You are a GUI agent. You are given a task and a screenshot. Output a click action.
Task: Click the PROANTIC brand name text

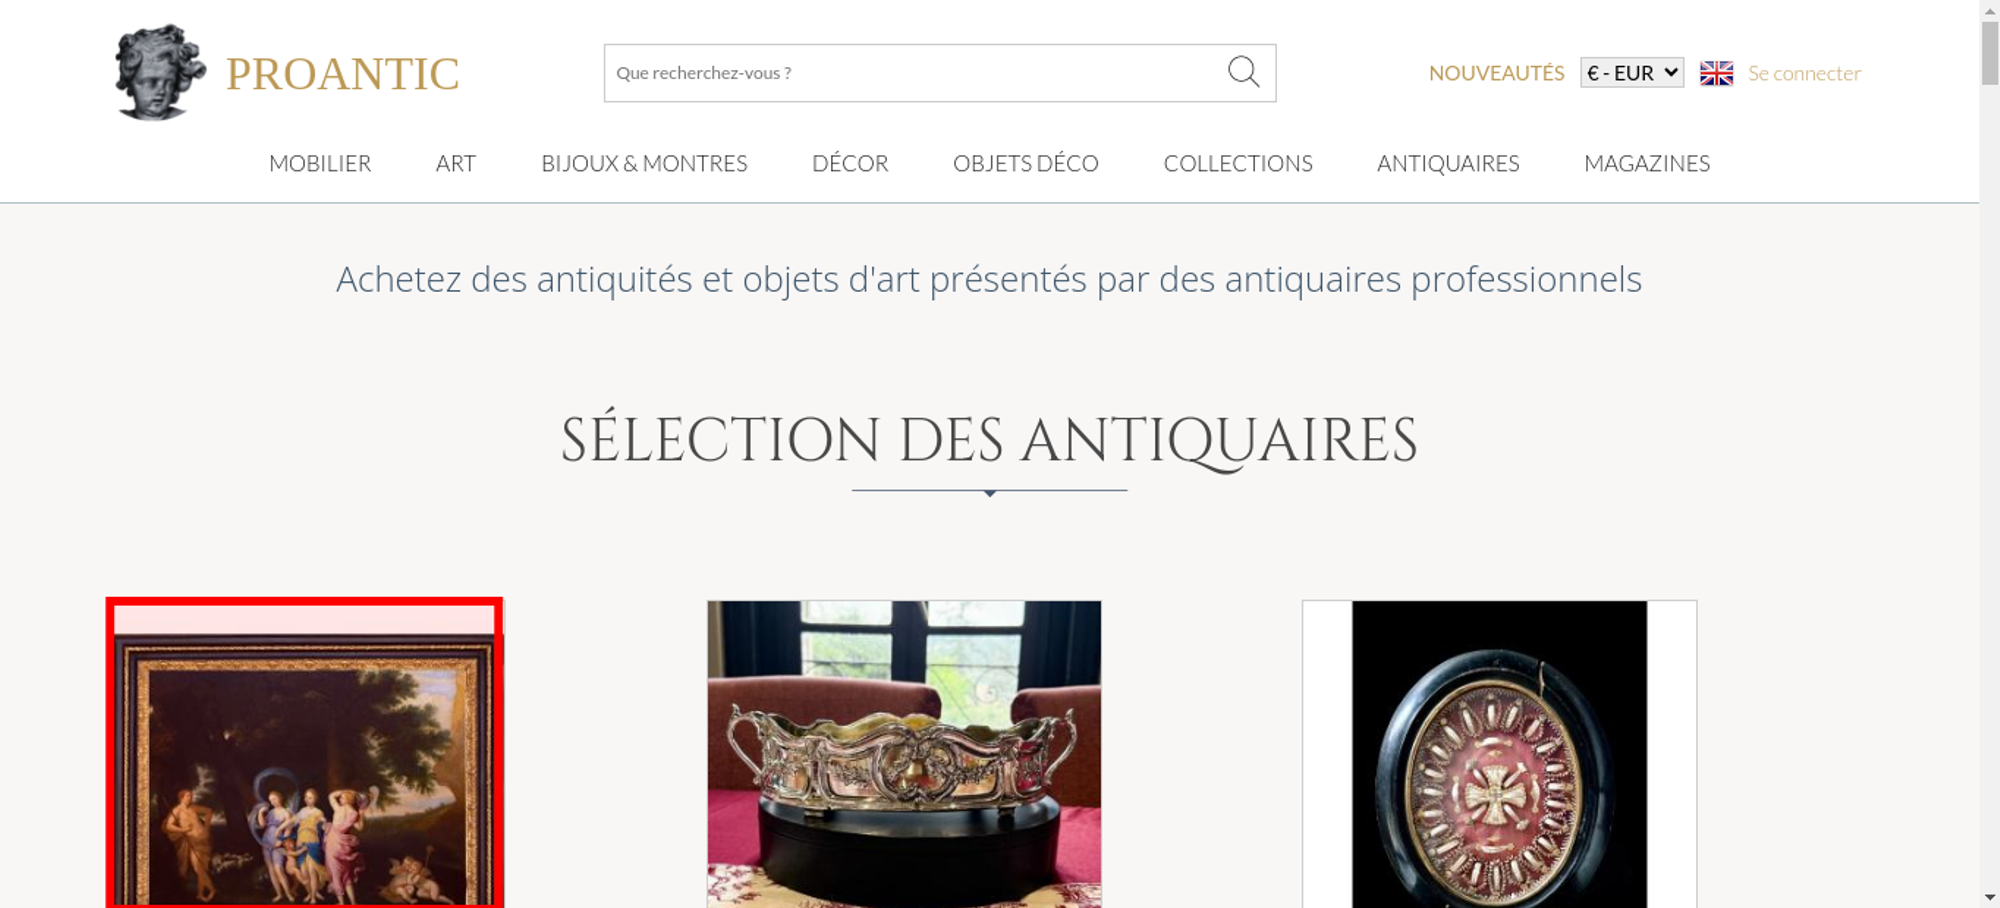click(342, 74)
